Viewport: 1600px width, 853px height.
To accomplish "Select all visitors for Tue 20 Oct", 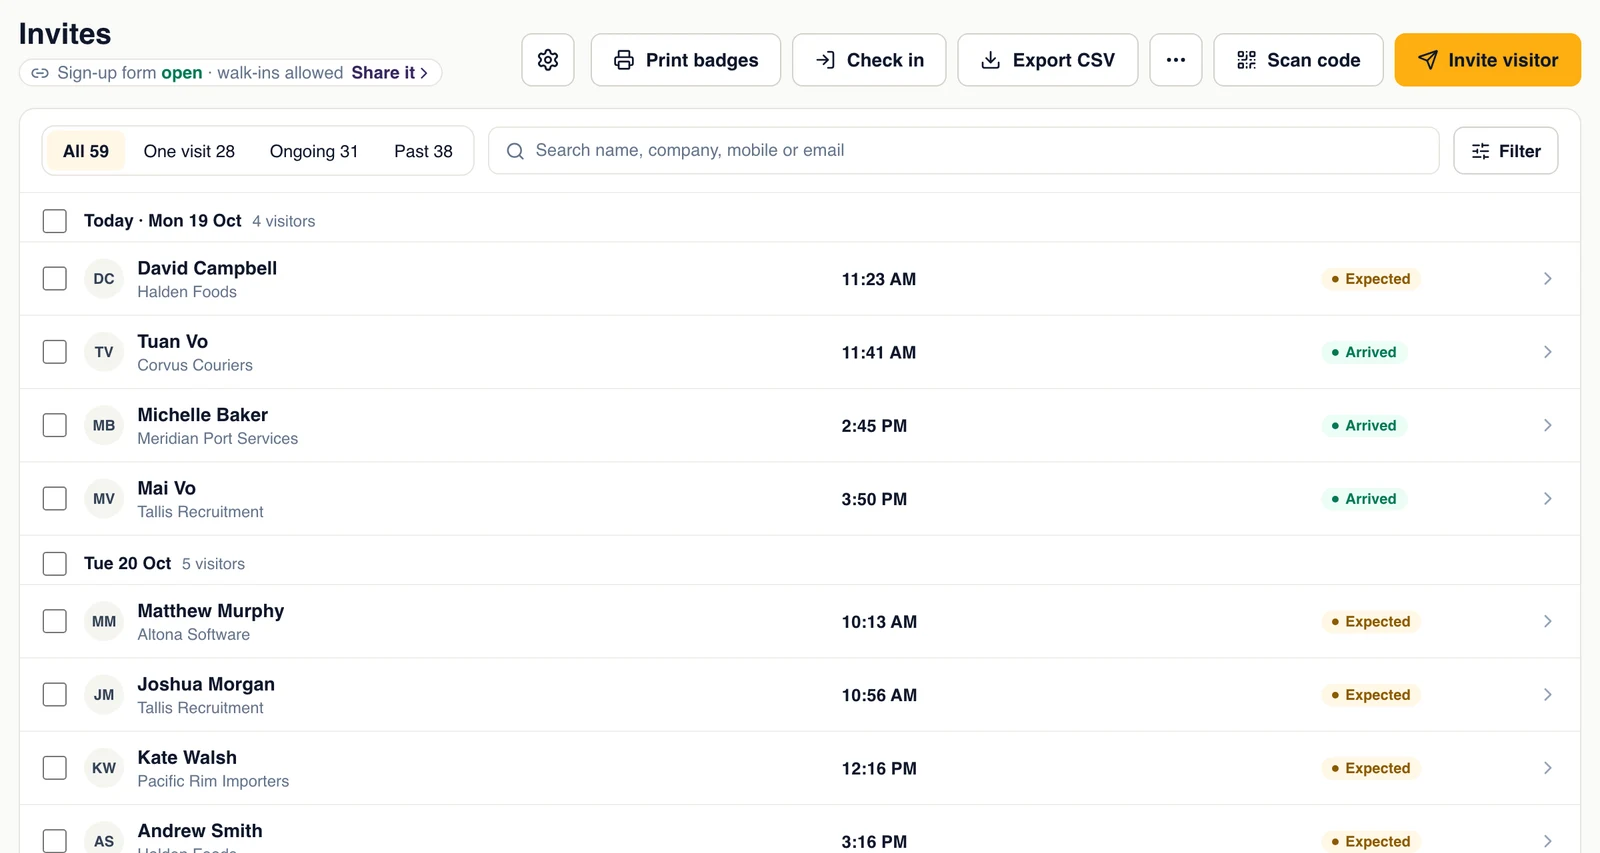I will tap(55, 564).
